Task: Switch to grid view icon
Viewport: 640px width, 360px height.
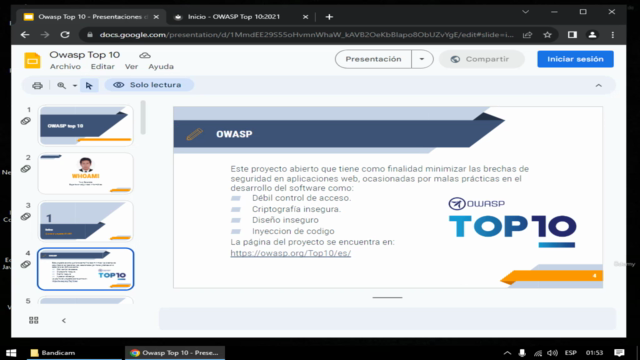Action: coord(34,320)
